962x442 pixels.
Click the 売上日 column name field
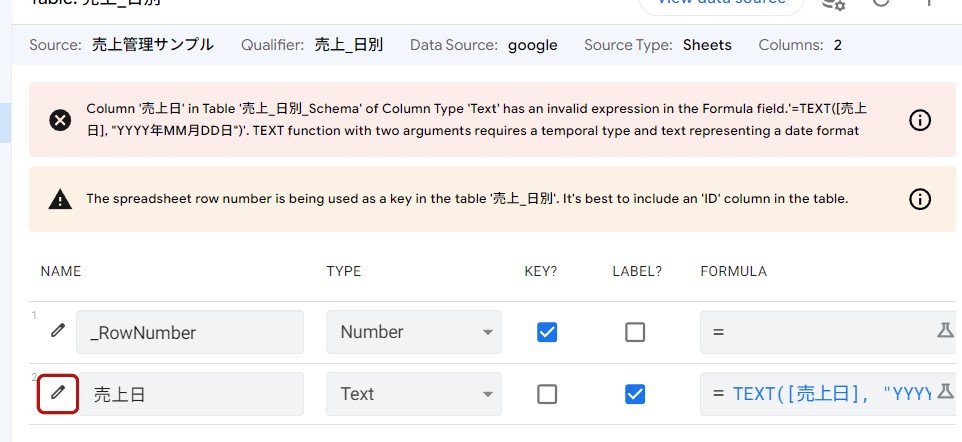tap(190, 394)
